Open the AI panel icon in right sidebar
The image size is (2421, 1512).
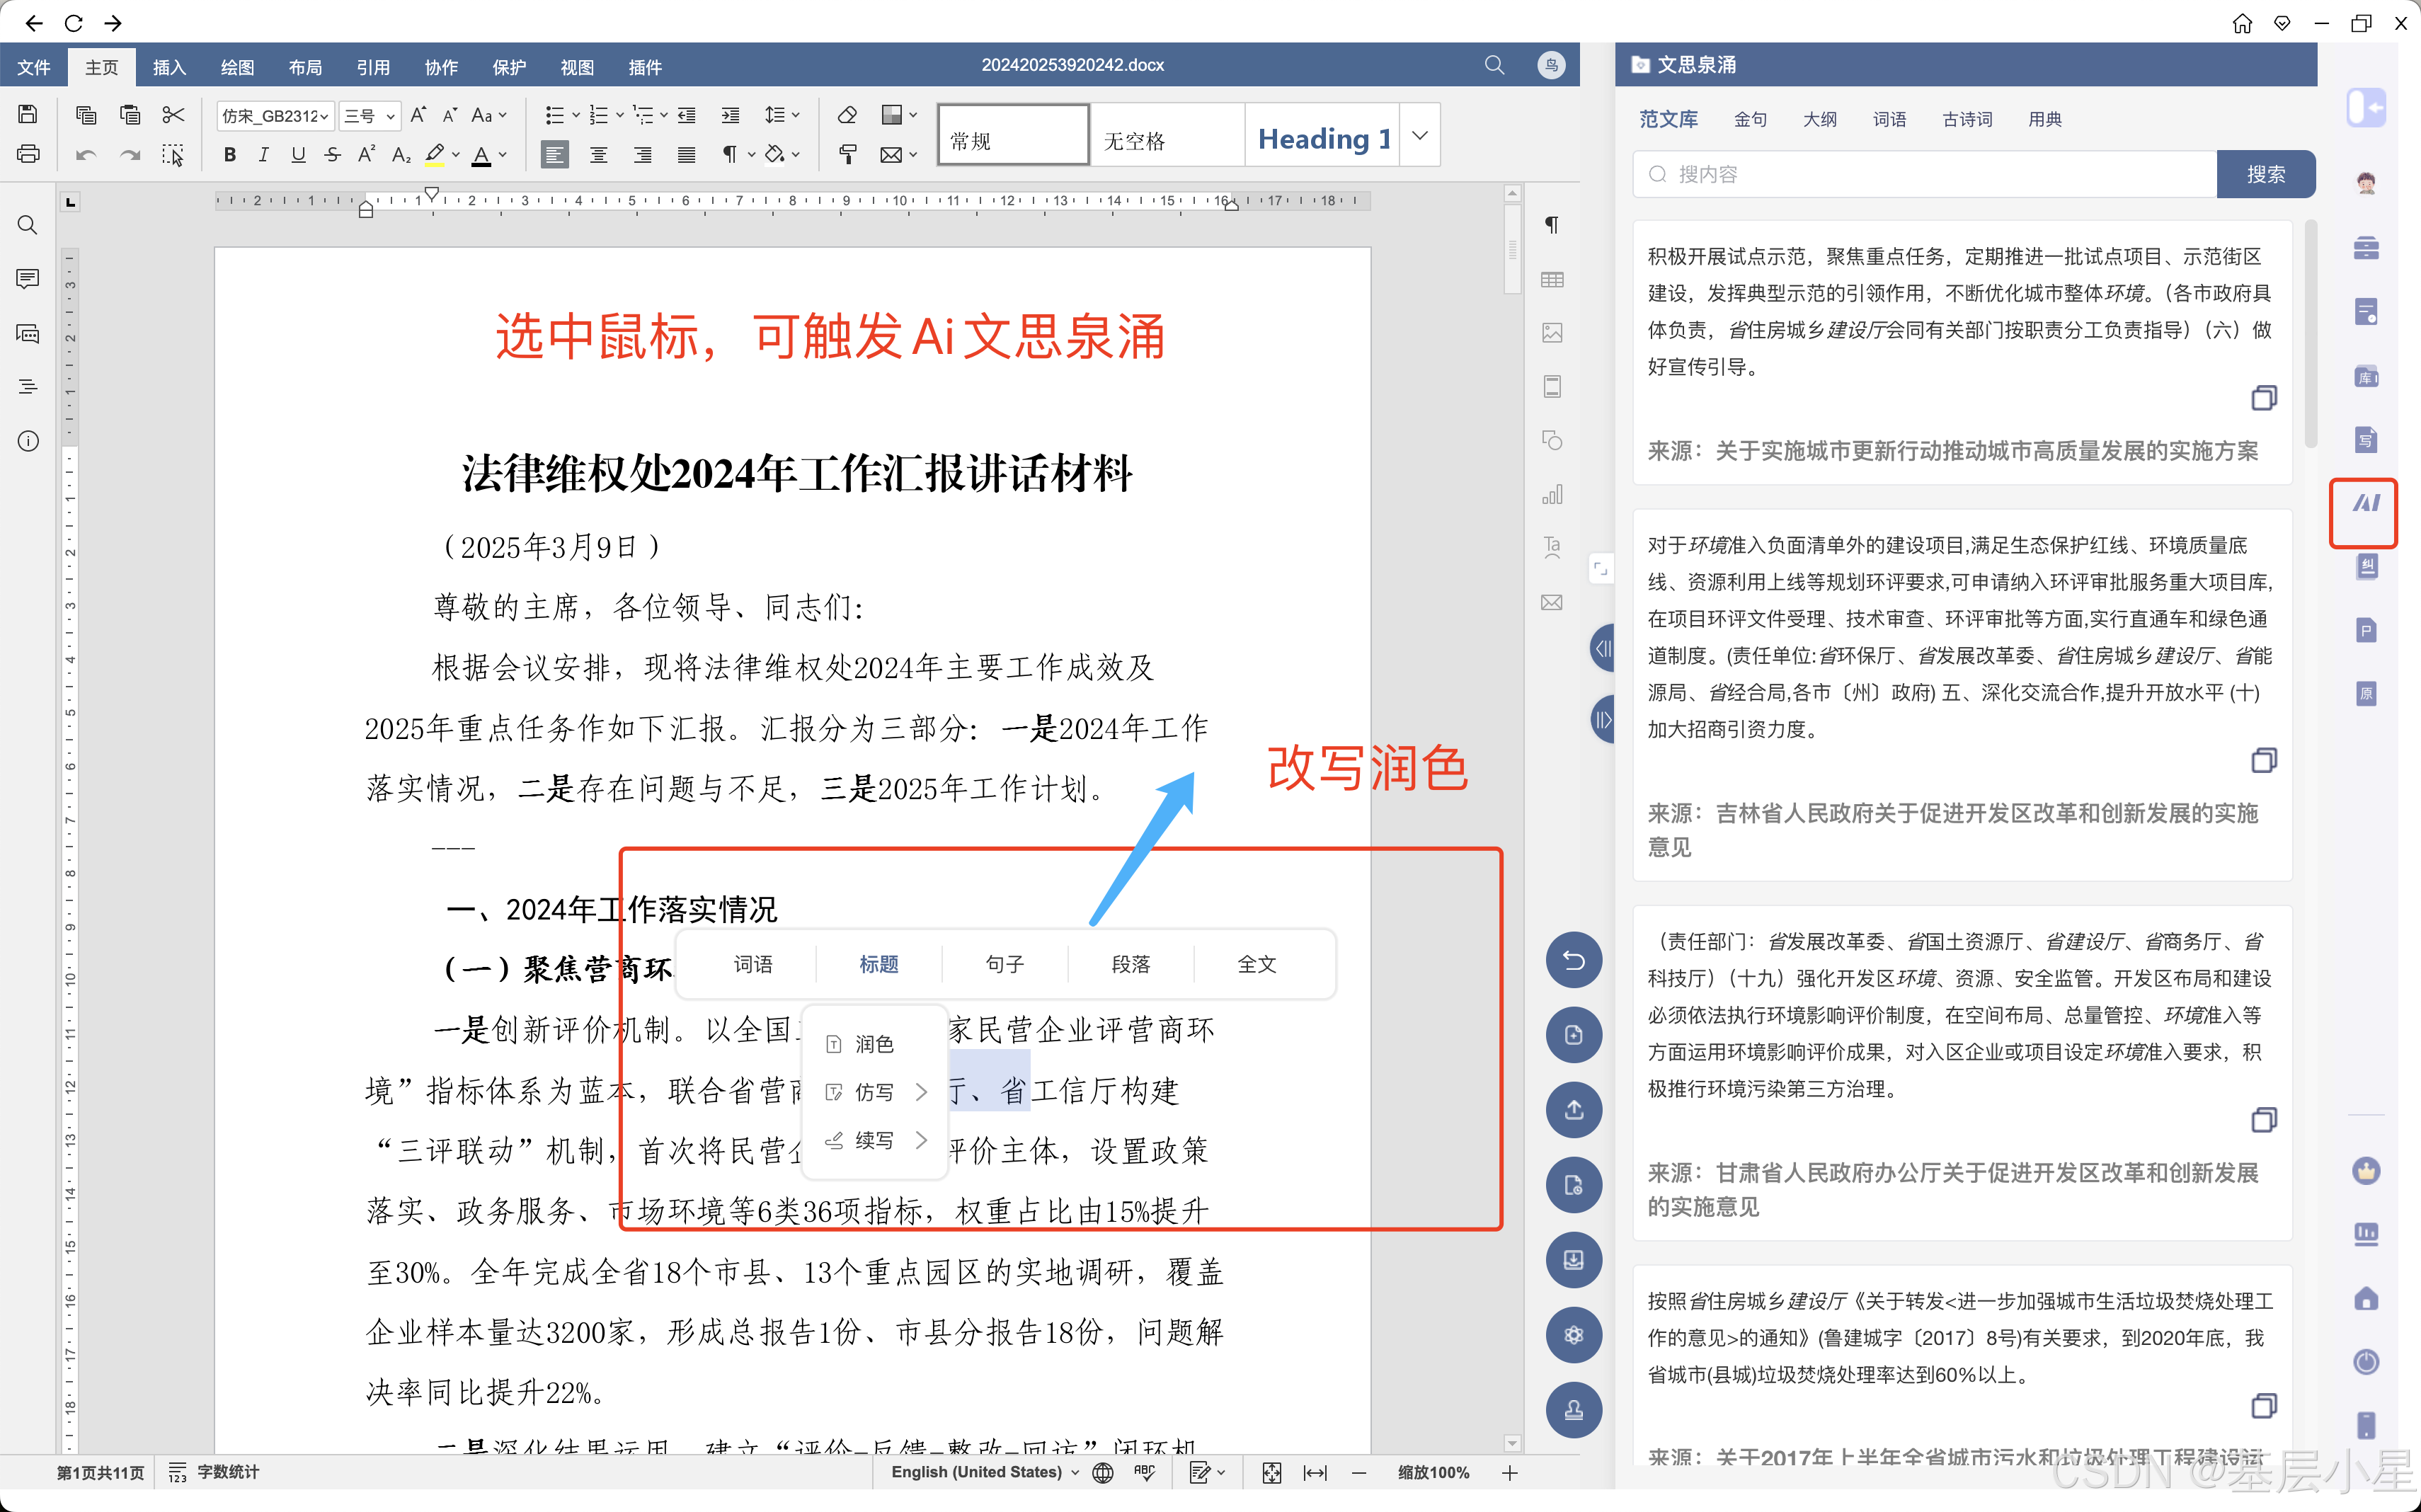tap(2365, 504)
